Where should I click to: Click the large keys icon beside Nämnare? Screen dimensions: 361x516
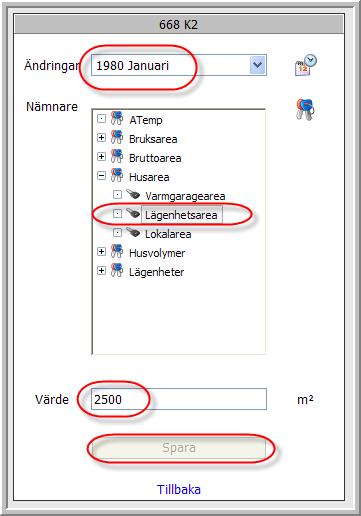pyautogui.click(x=305, y=109)
